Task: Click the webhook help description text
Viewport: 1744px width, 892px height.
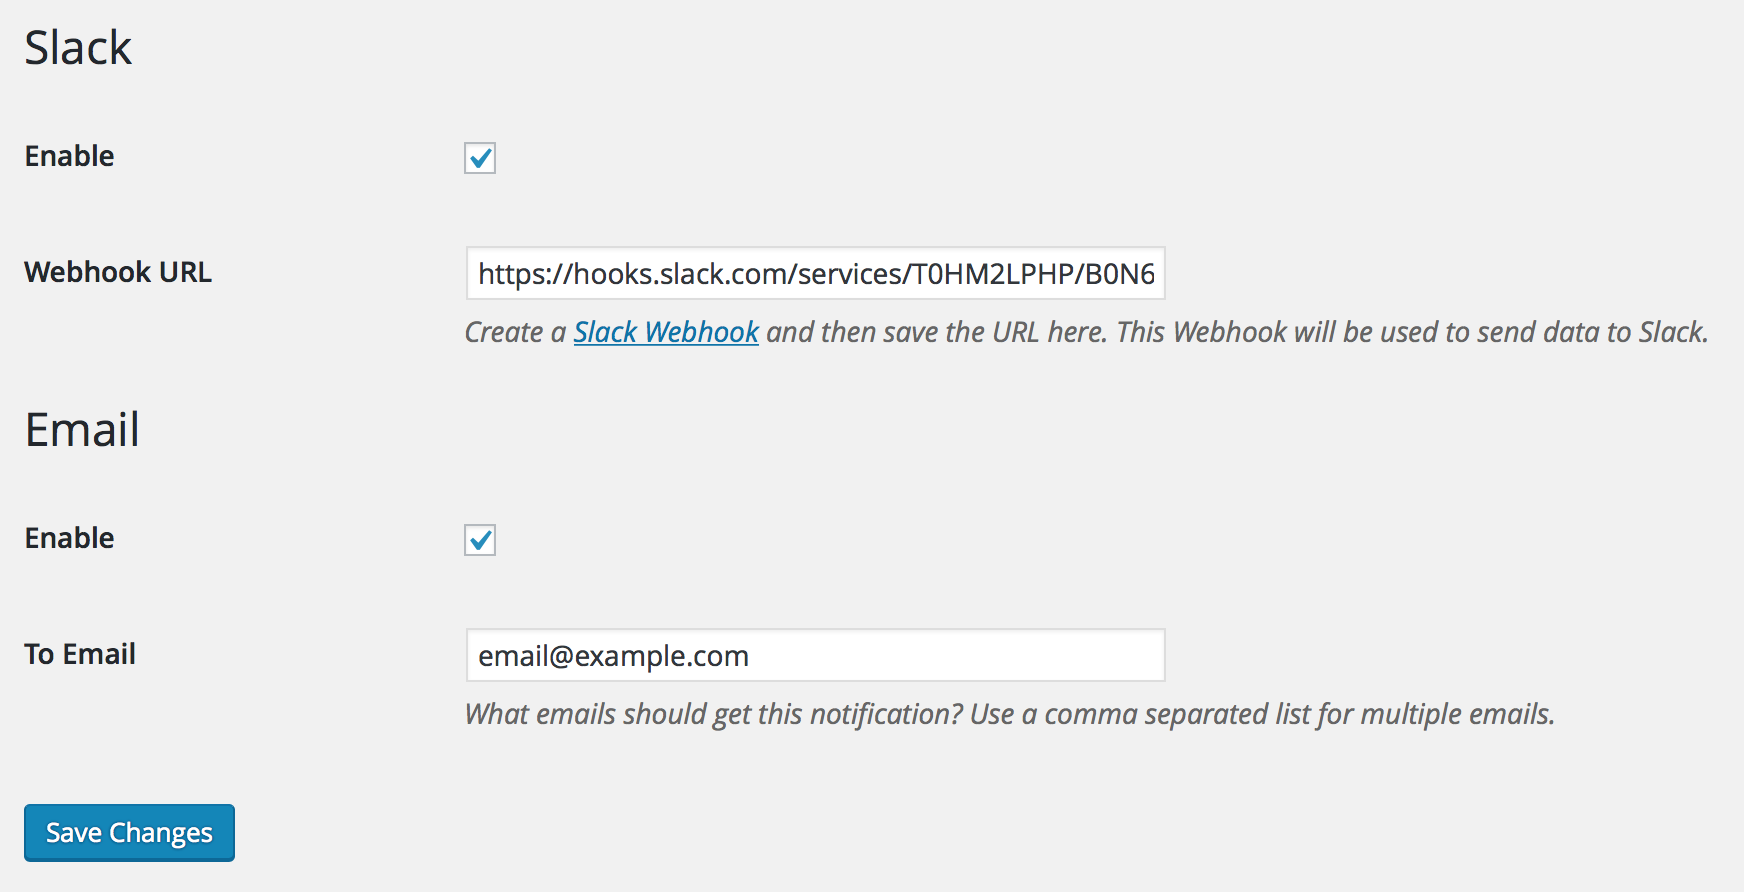Action: pos(1087,332)
